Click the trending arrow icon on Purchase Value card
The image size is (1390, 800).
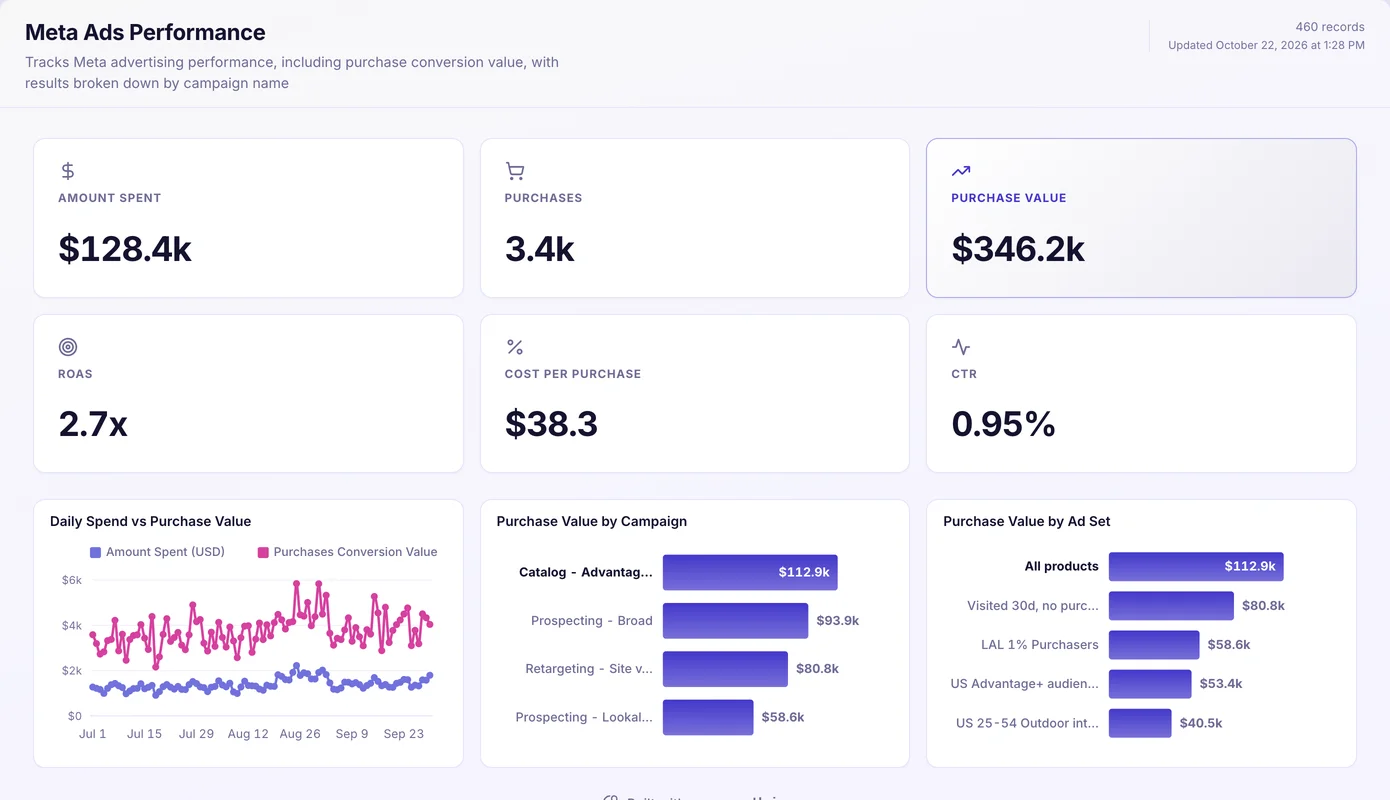click(x=961, y=171)
